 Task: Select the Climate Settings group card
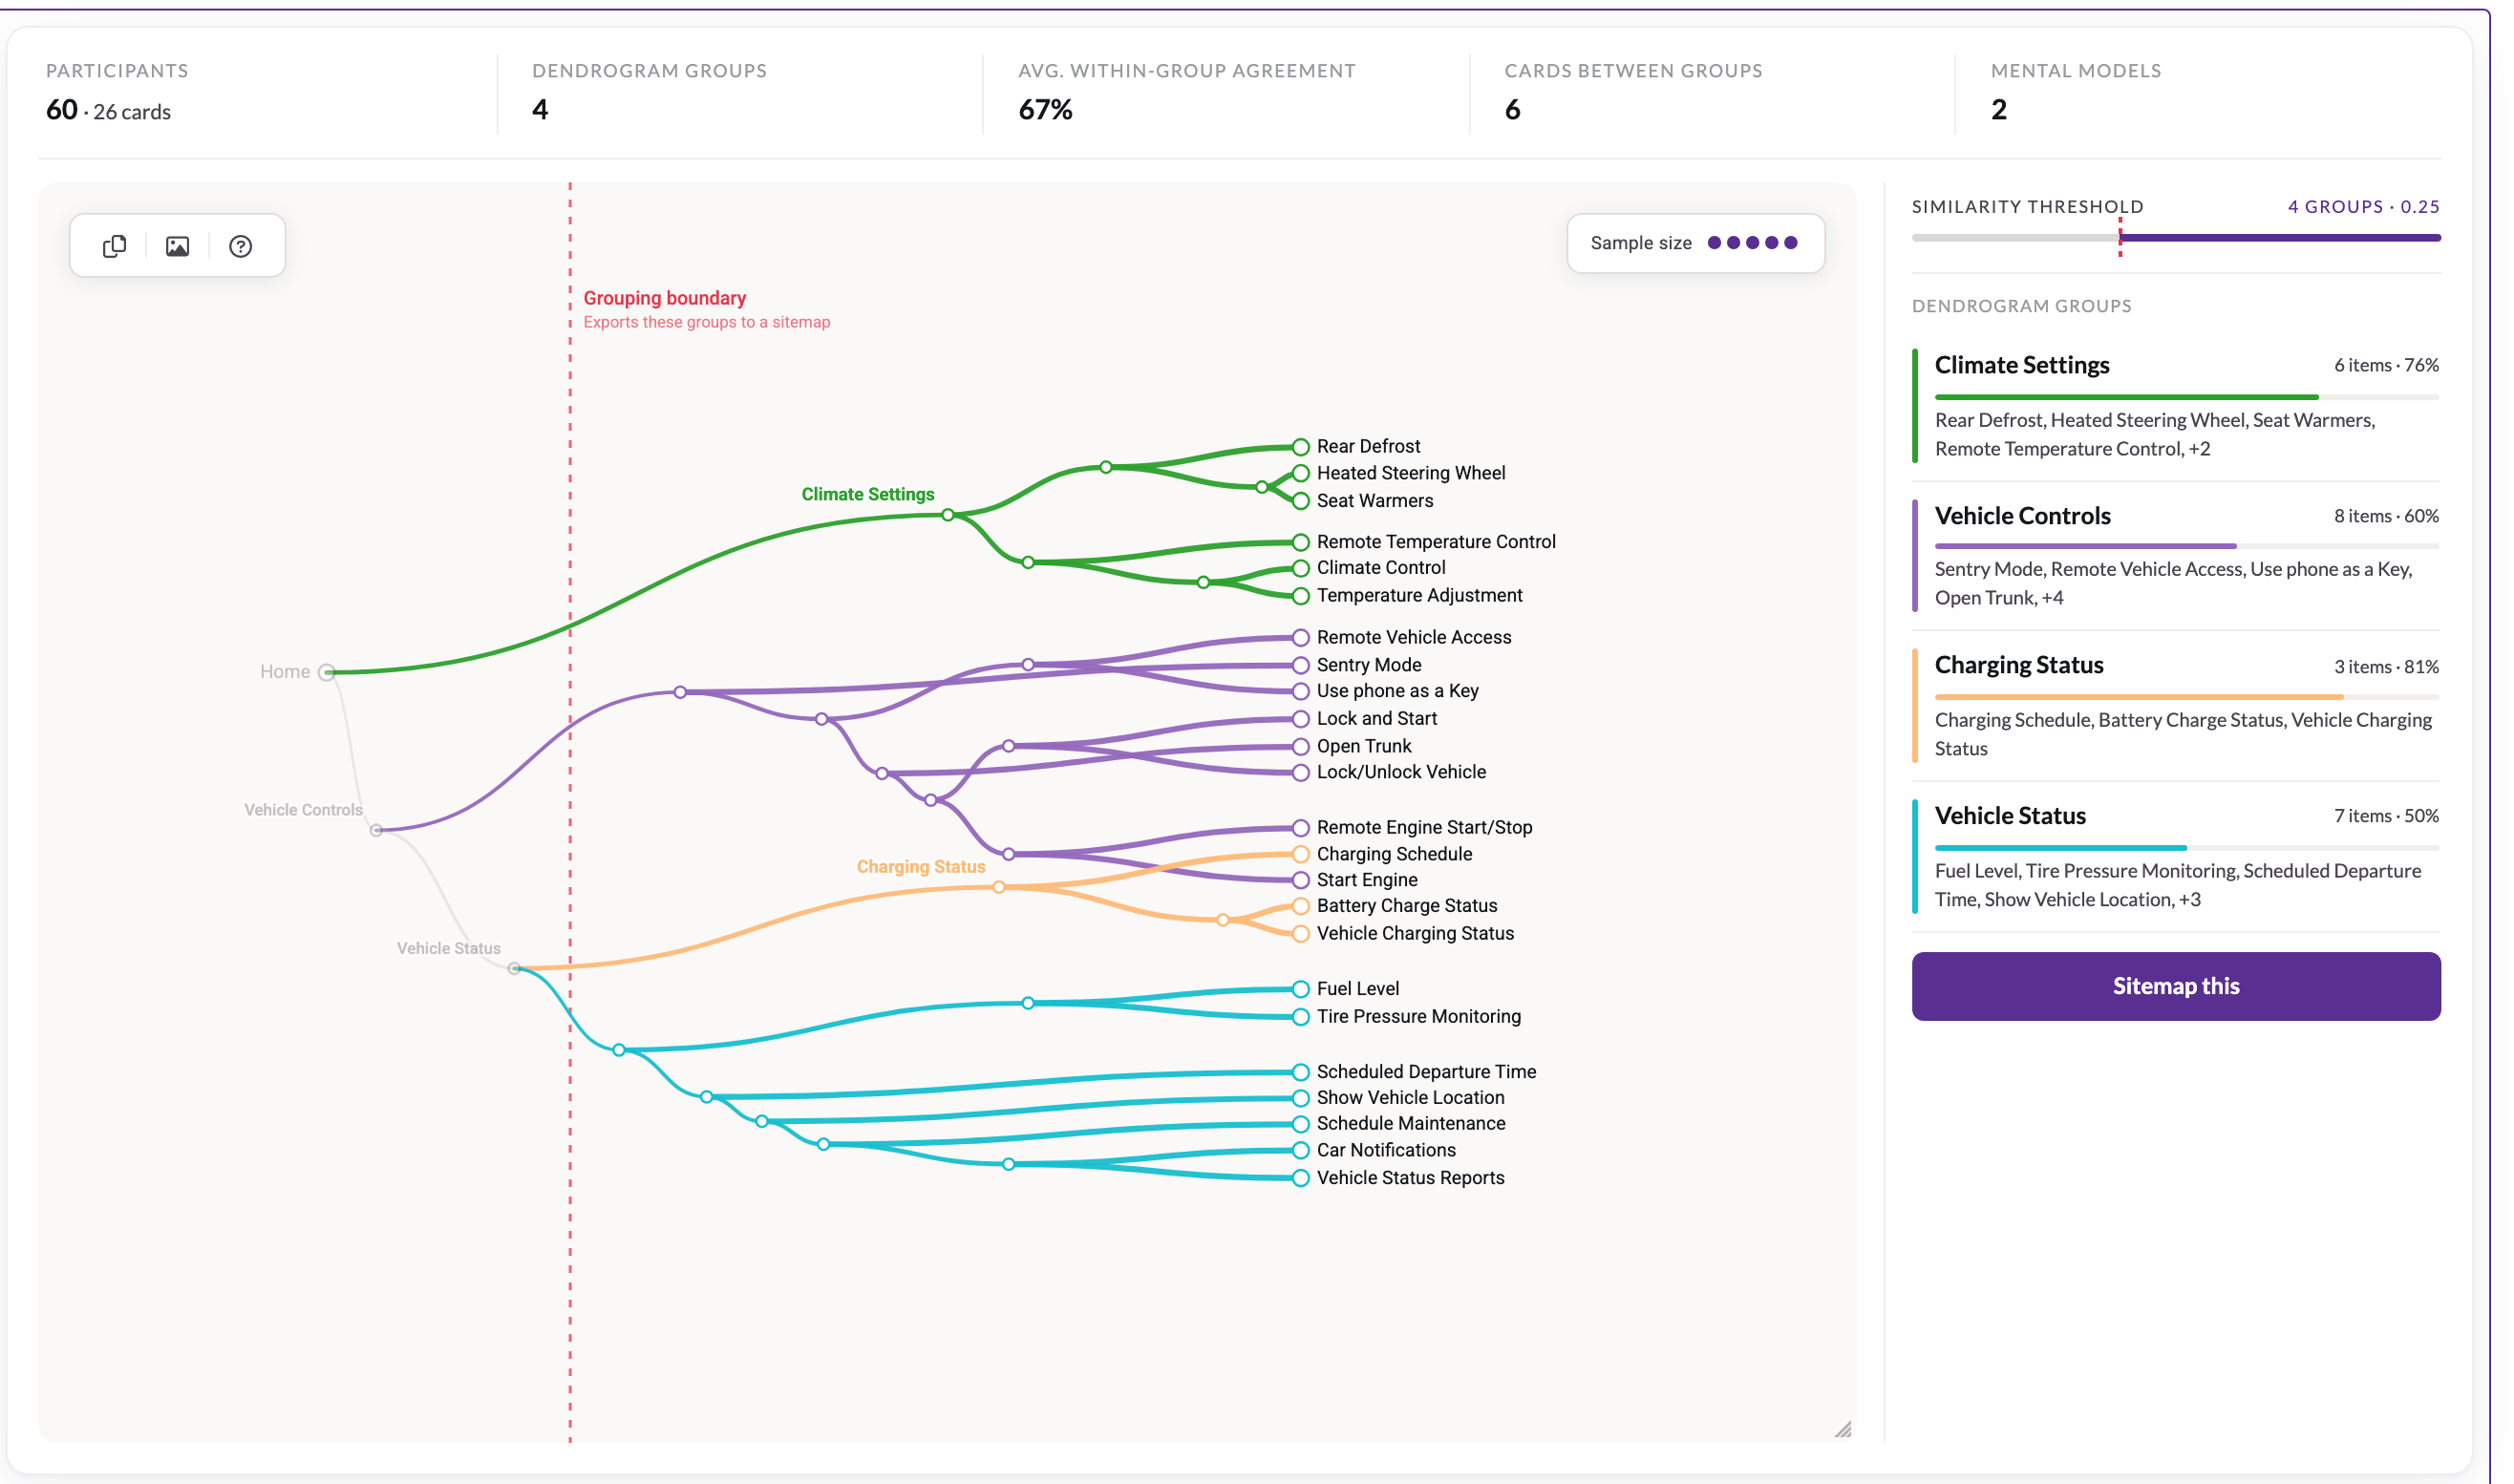click(x=2175, y=406)
